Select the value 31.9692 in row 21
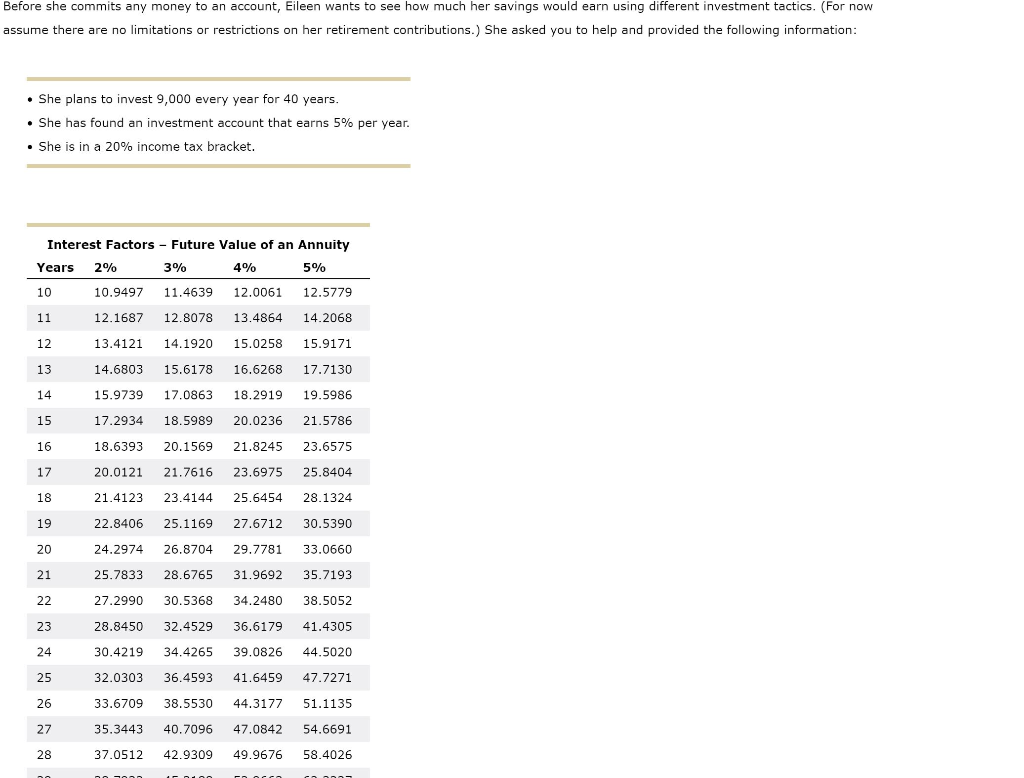 click(258, 575)
